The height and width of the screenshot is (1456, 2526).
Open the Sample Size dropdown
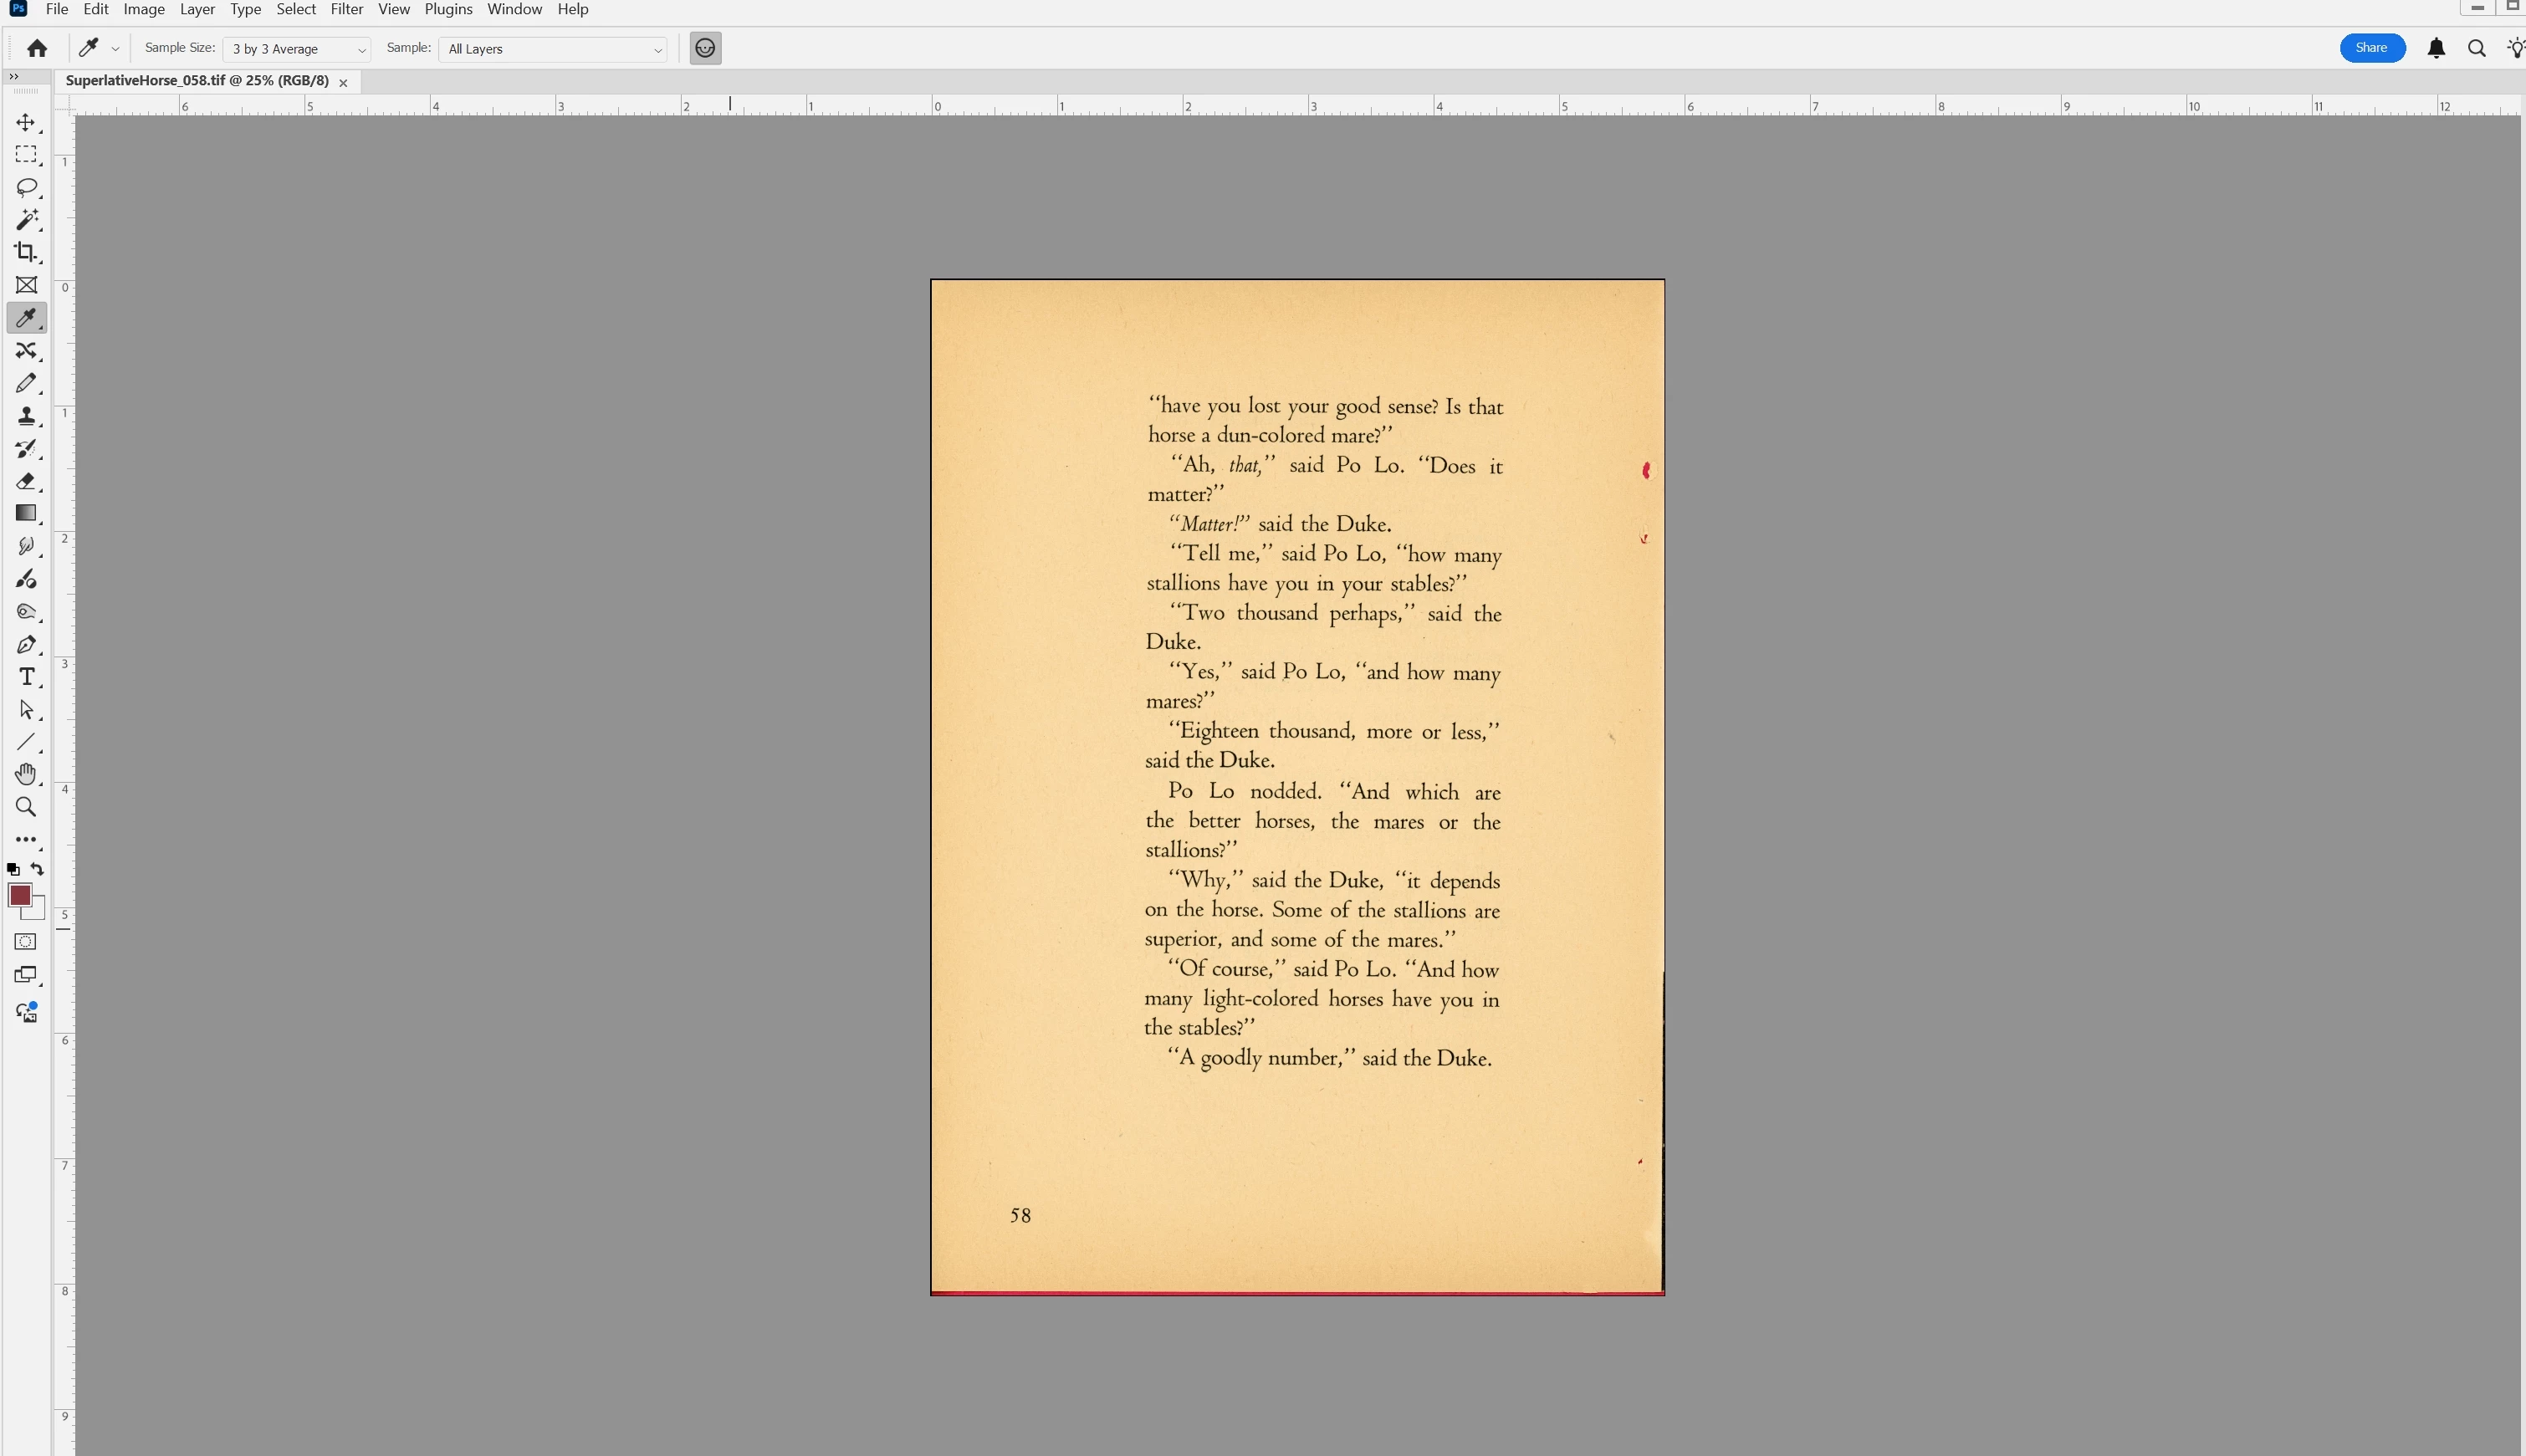click(x=297, y=49)
